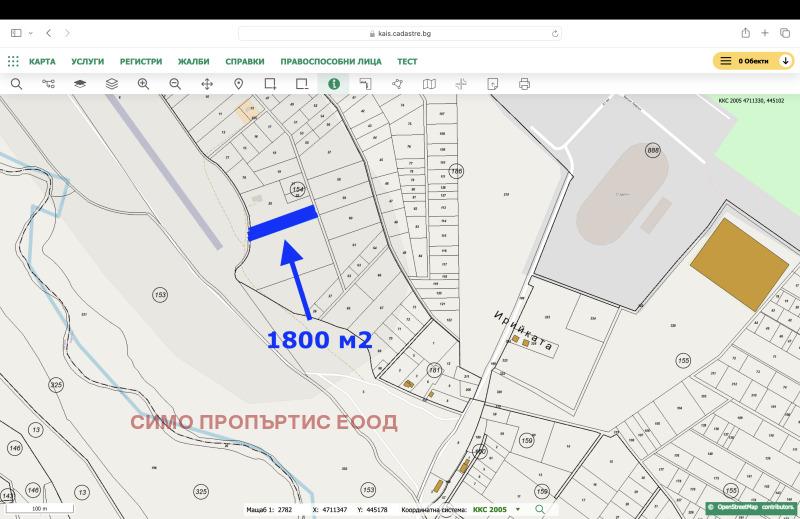The image size is (800, 519).
Task: Select the zoom out tool
Action: coord(175,84)
